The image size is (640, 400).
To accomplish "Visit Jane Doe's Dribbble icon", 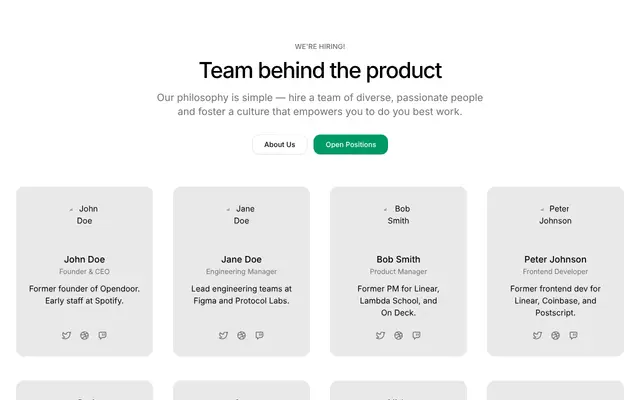I will pos(242,336).
